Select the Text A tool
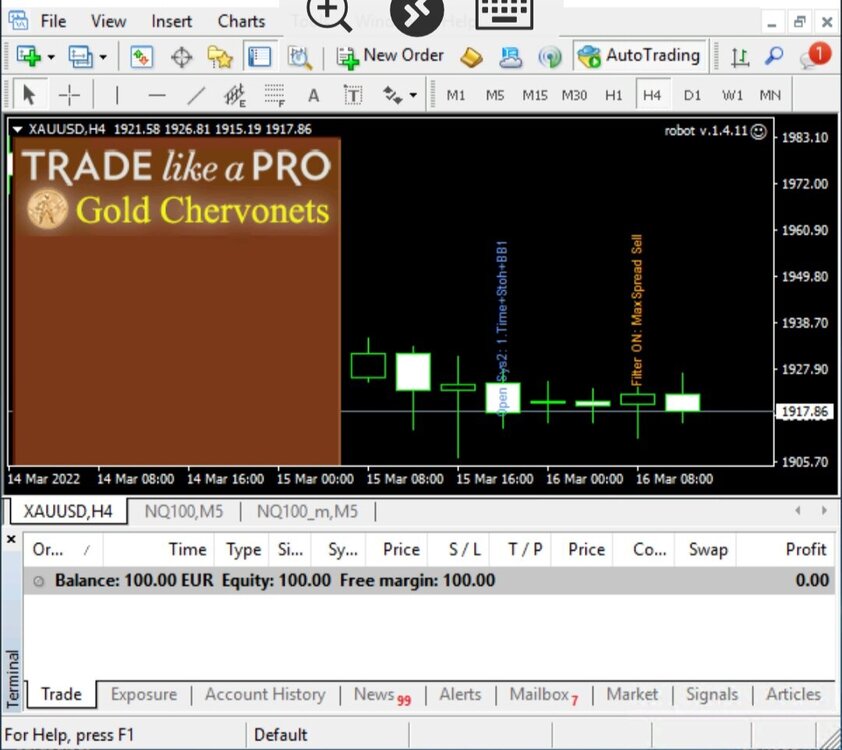This screenshot has height=750, width=842. pos(314,95)
